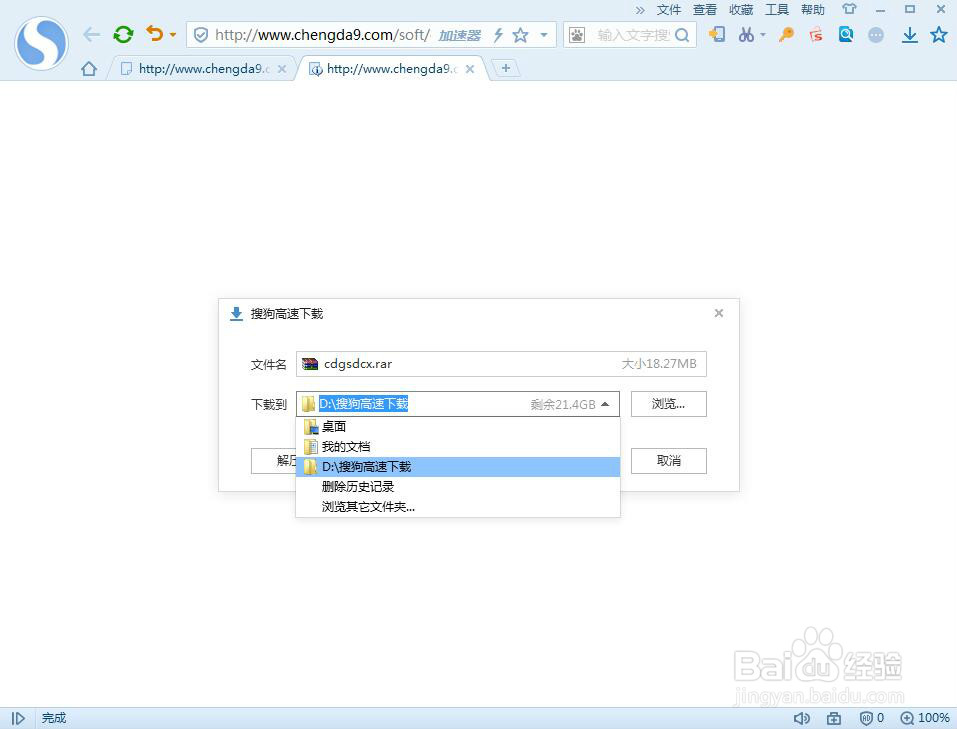Viewport: 957px width, 729px height.
Task: Click the security shield icon in address bar
Action: click(x=201, y=35)
